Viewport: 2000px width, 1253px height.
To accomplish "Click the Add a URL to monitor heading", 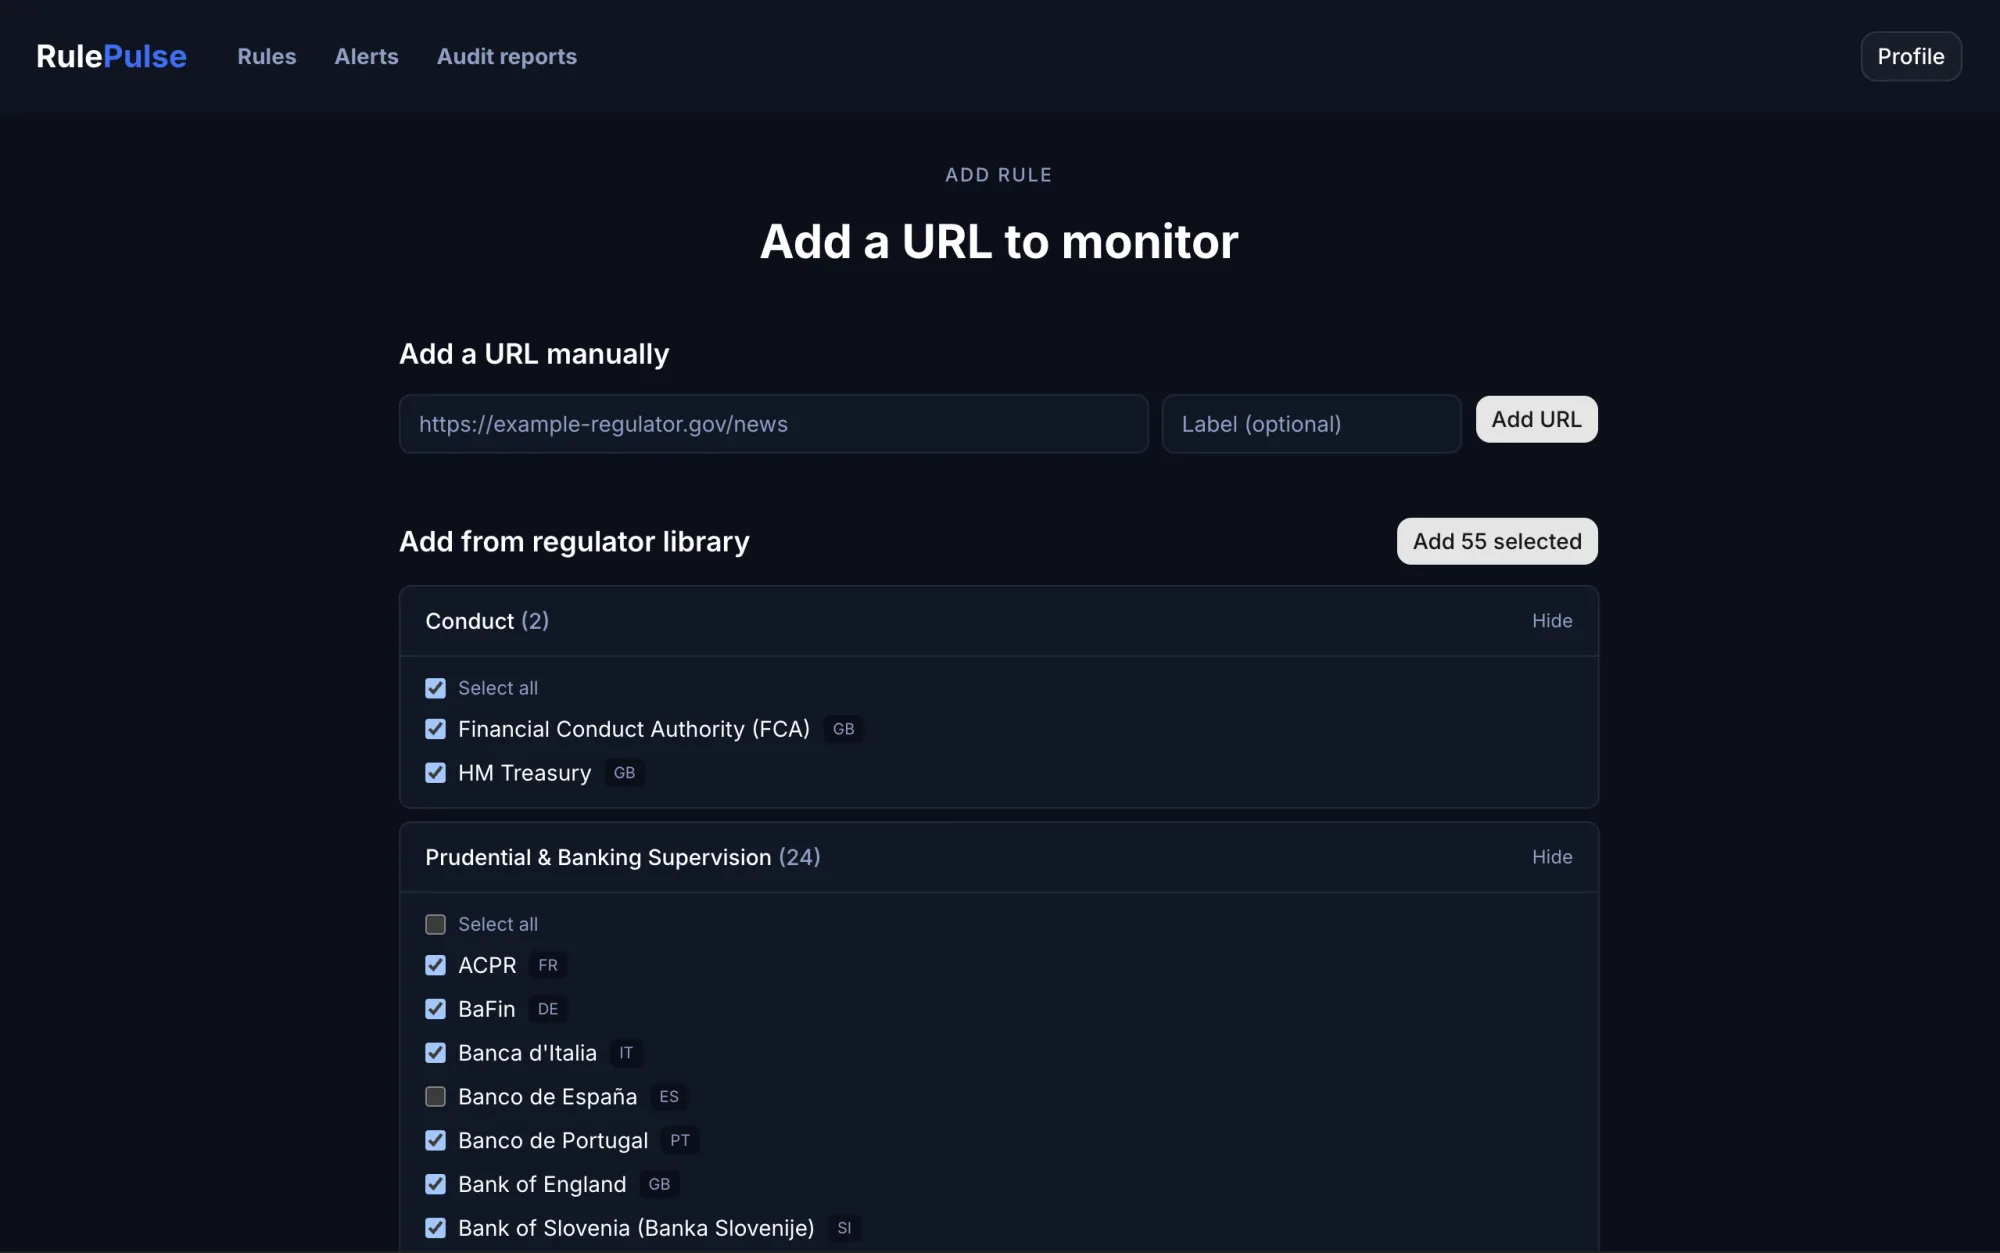I will (x=999, y=241).
